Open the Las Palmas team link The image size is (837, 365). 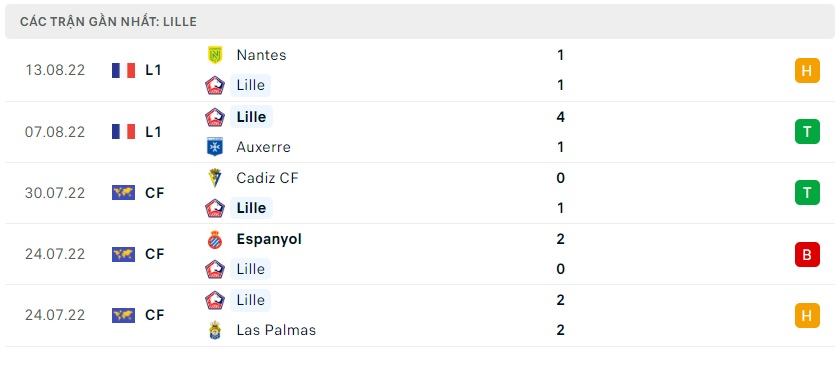[x=276, y=330]
